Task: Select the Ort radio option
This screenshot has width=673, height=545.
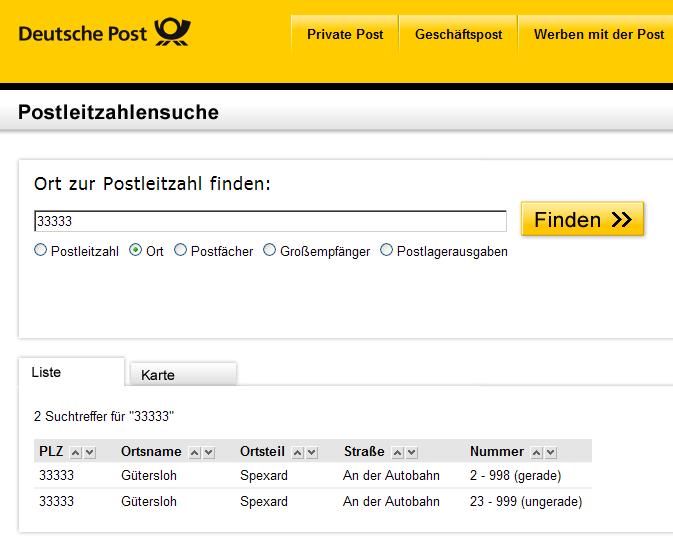Action: click(x=136, y=251)
